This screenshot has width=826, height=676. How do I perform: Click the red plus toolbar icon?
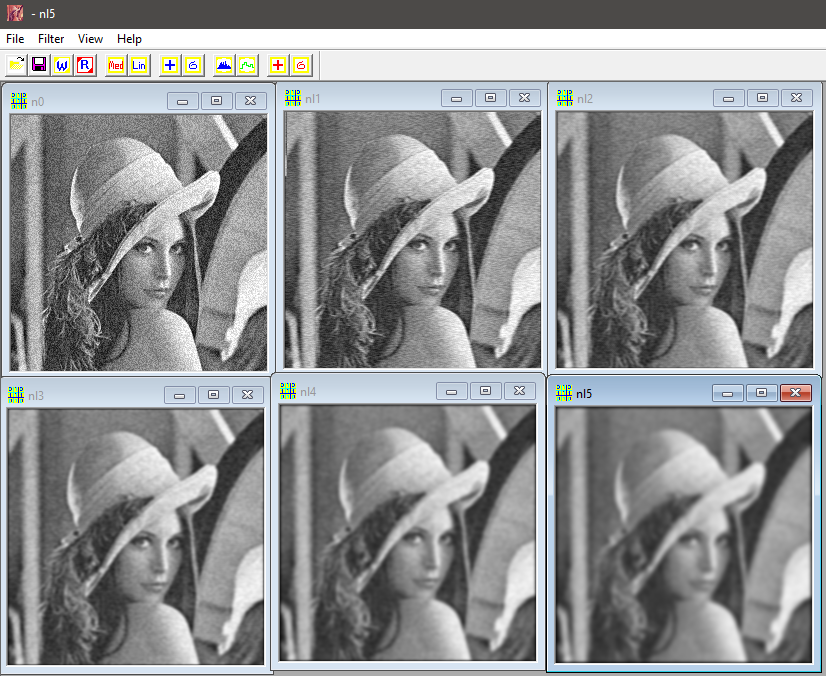pyautogui.click(x=278, y=65)
